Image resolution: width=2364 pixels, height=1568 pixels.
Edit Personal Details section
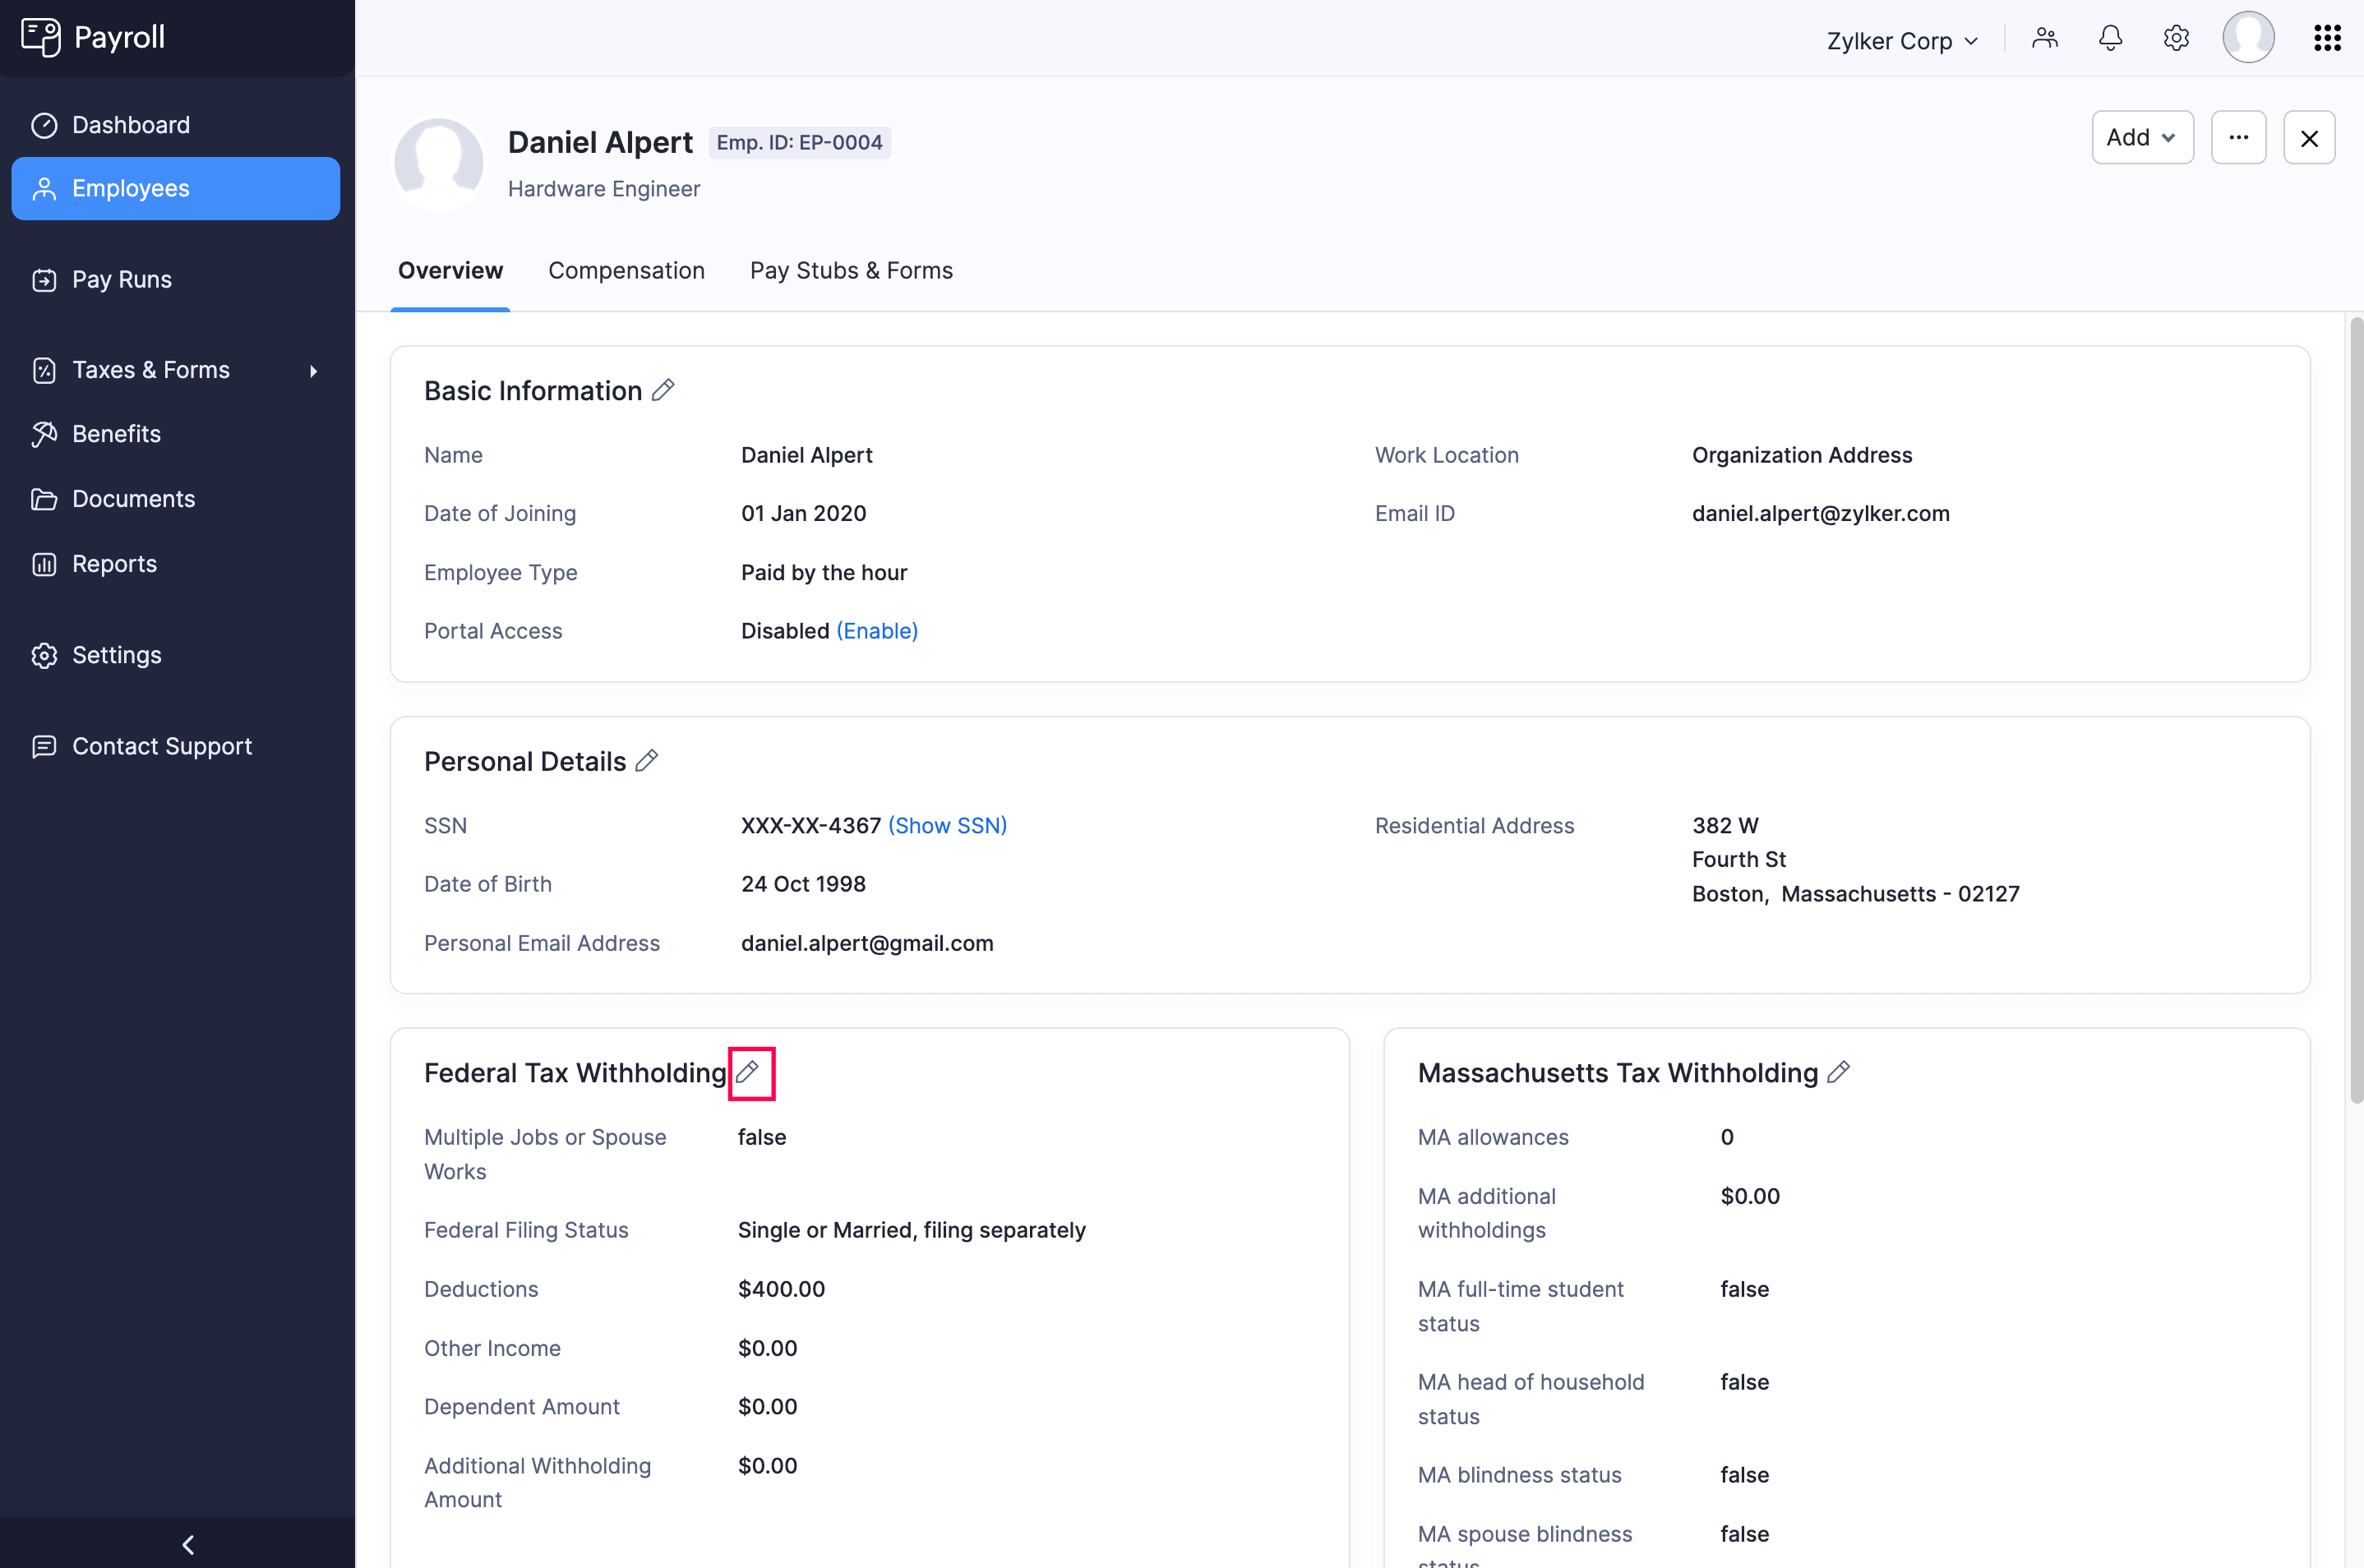(x=648, y=760)
